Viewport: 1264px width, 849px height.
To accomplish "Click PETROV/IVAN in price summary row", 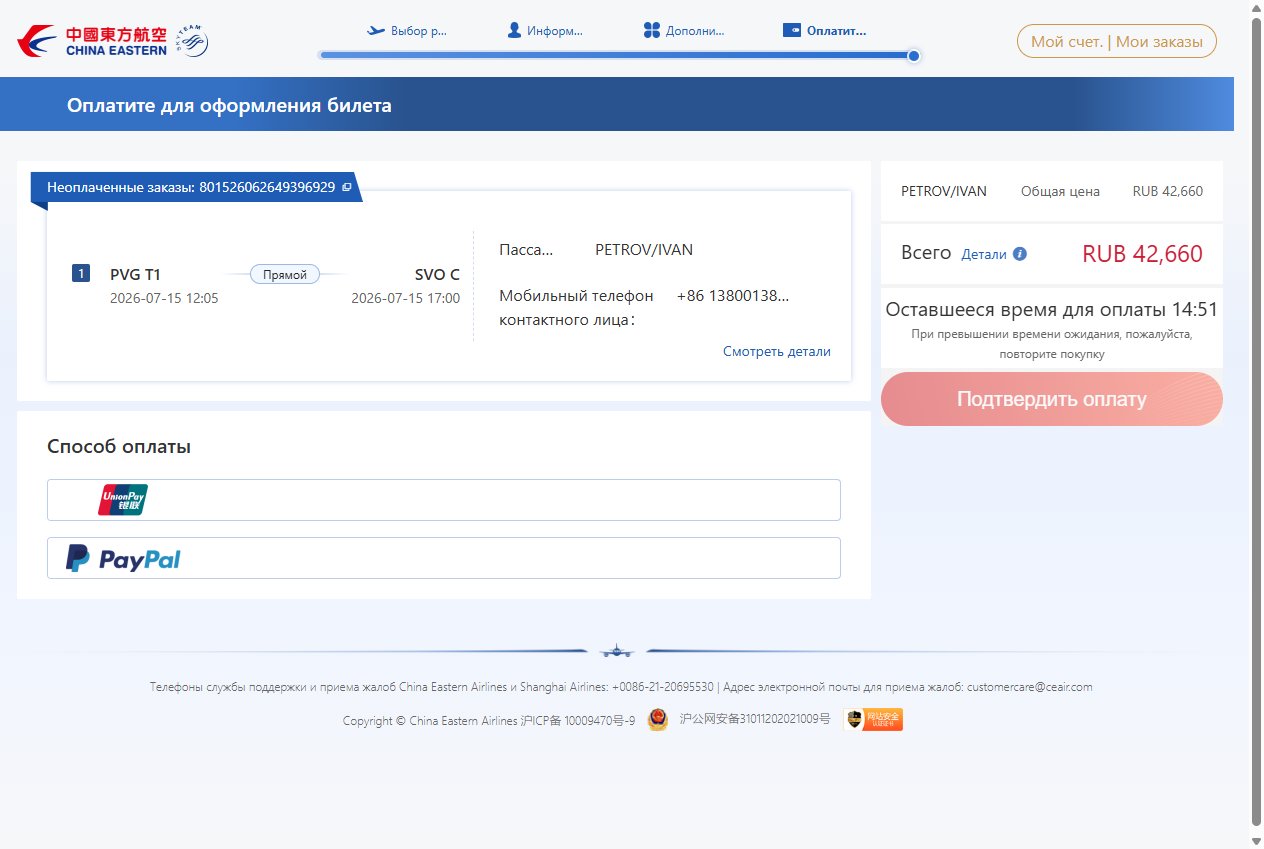I will point(944,191).
